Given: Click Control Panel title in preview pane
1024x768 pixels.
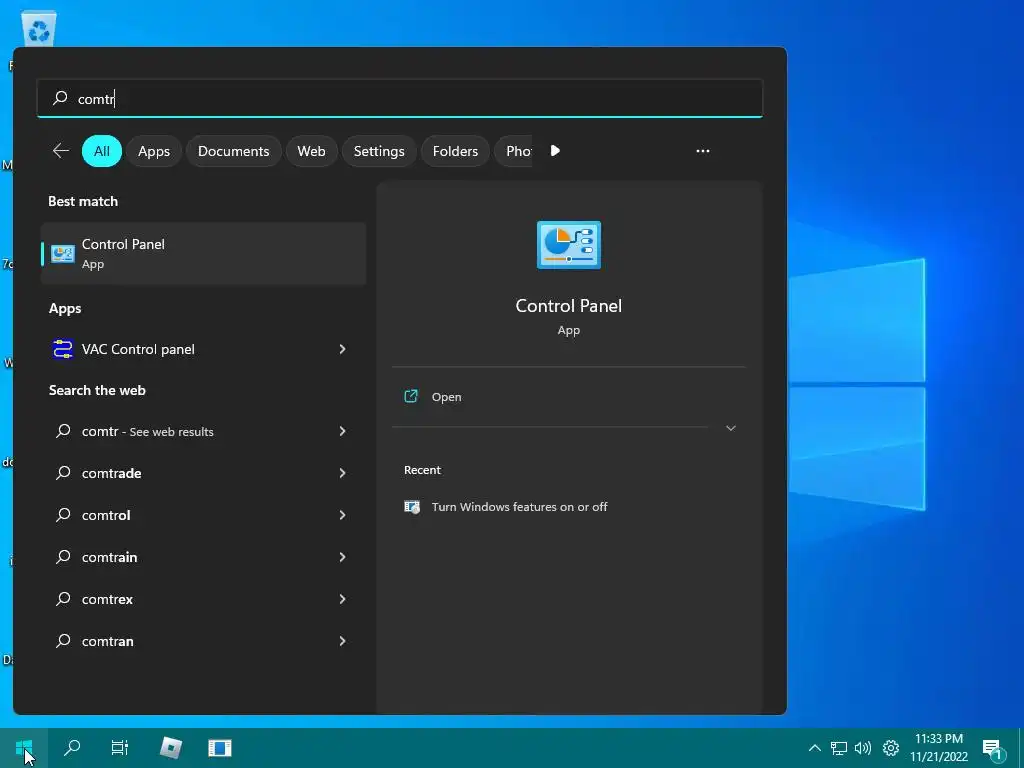Looking at the screenshot, I should [569, 306].
